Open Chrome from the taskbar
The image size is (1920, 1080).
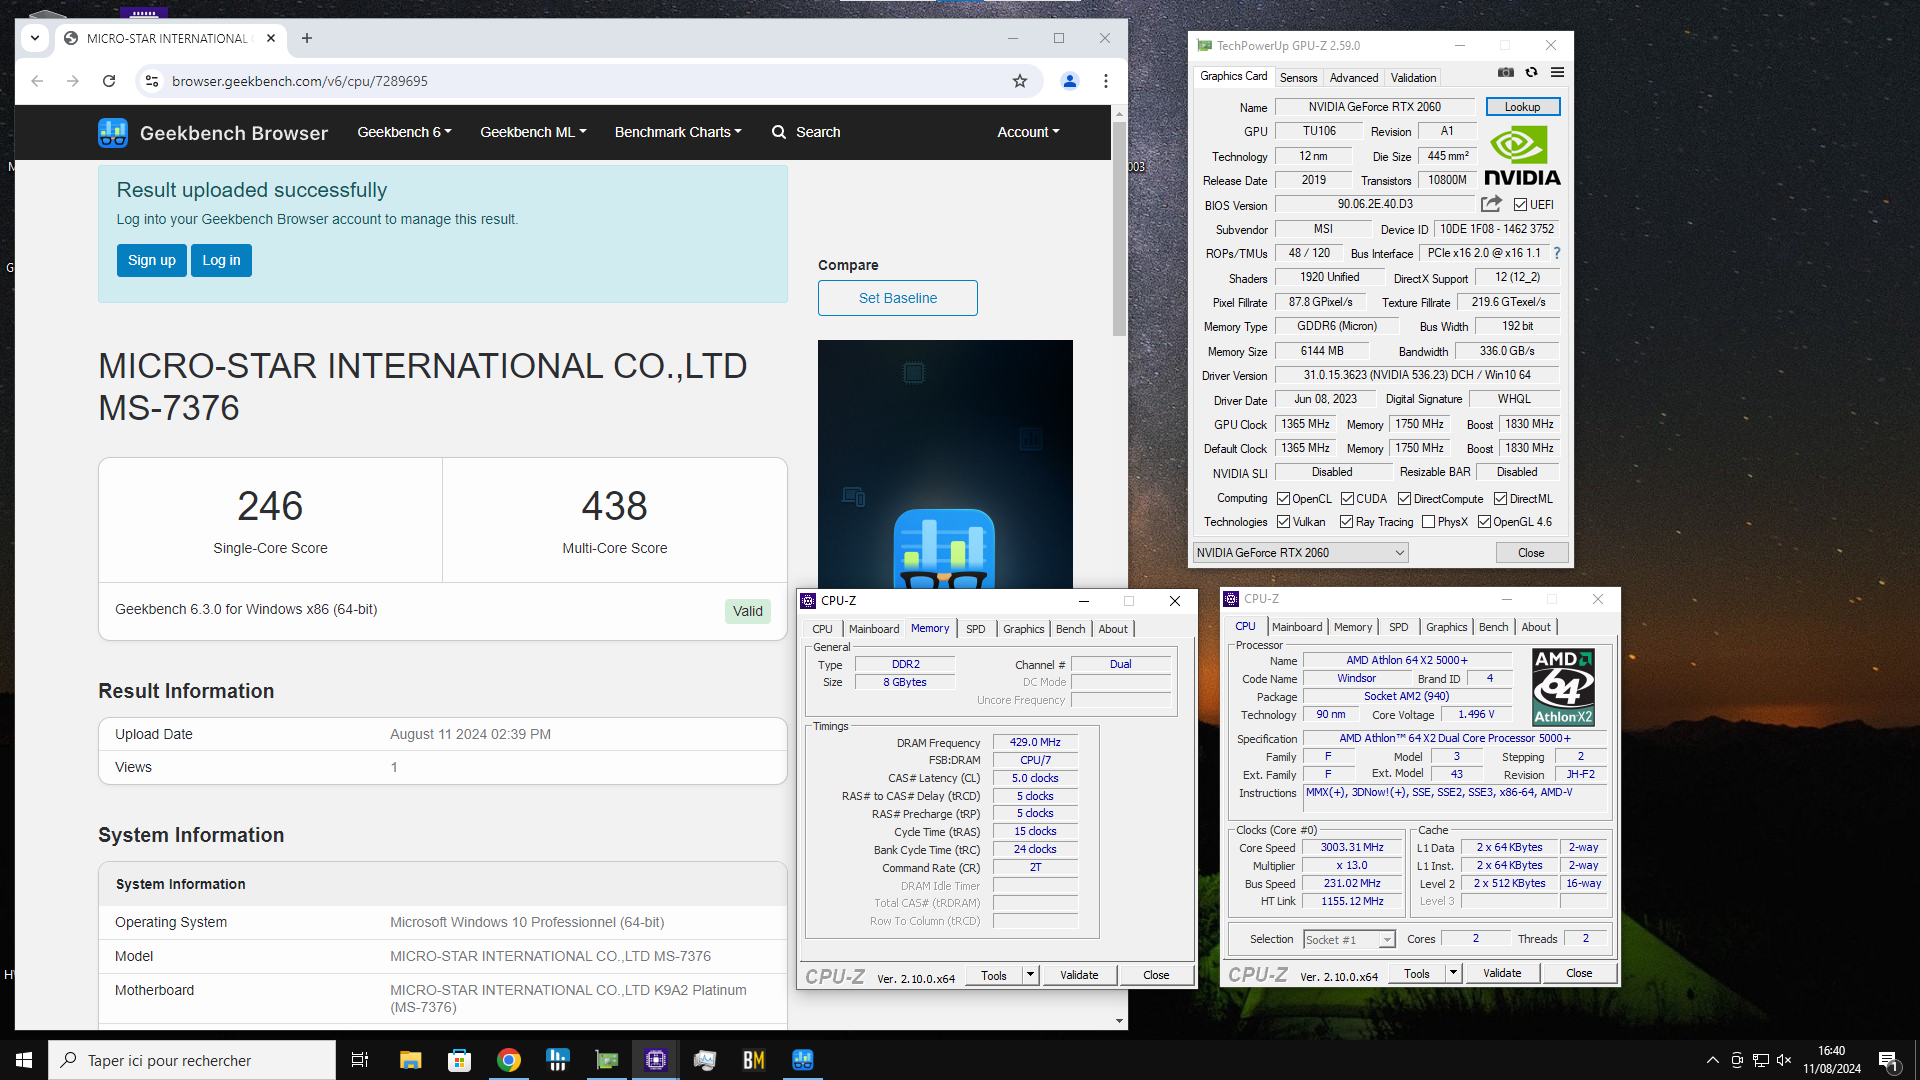509,1060
